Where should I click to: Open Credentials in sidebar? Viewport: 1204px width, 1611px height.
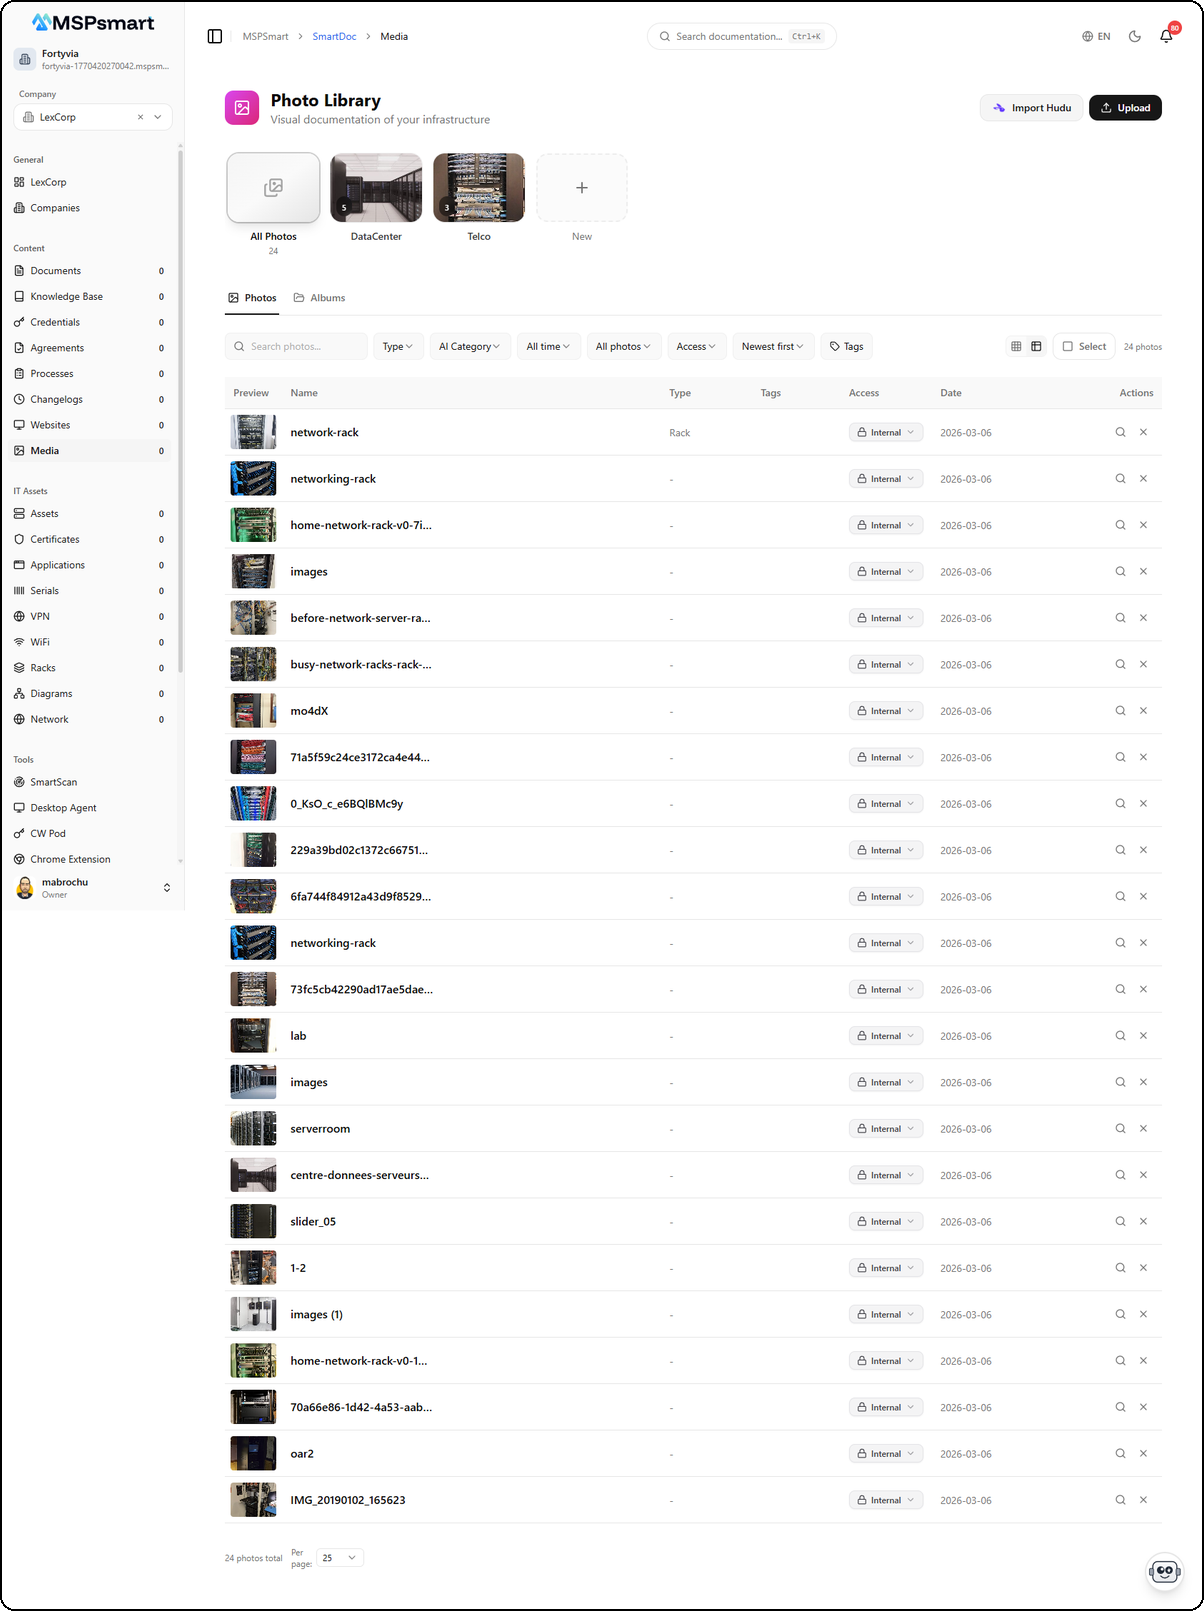click(x=90, y=322)
